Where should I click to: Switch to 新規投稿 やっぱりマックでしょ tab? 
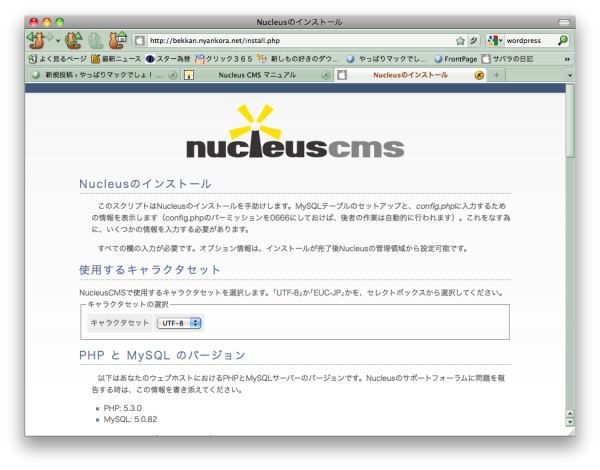click(103, 75)
